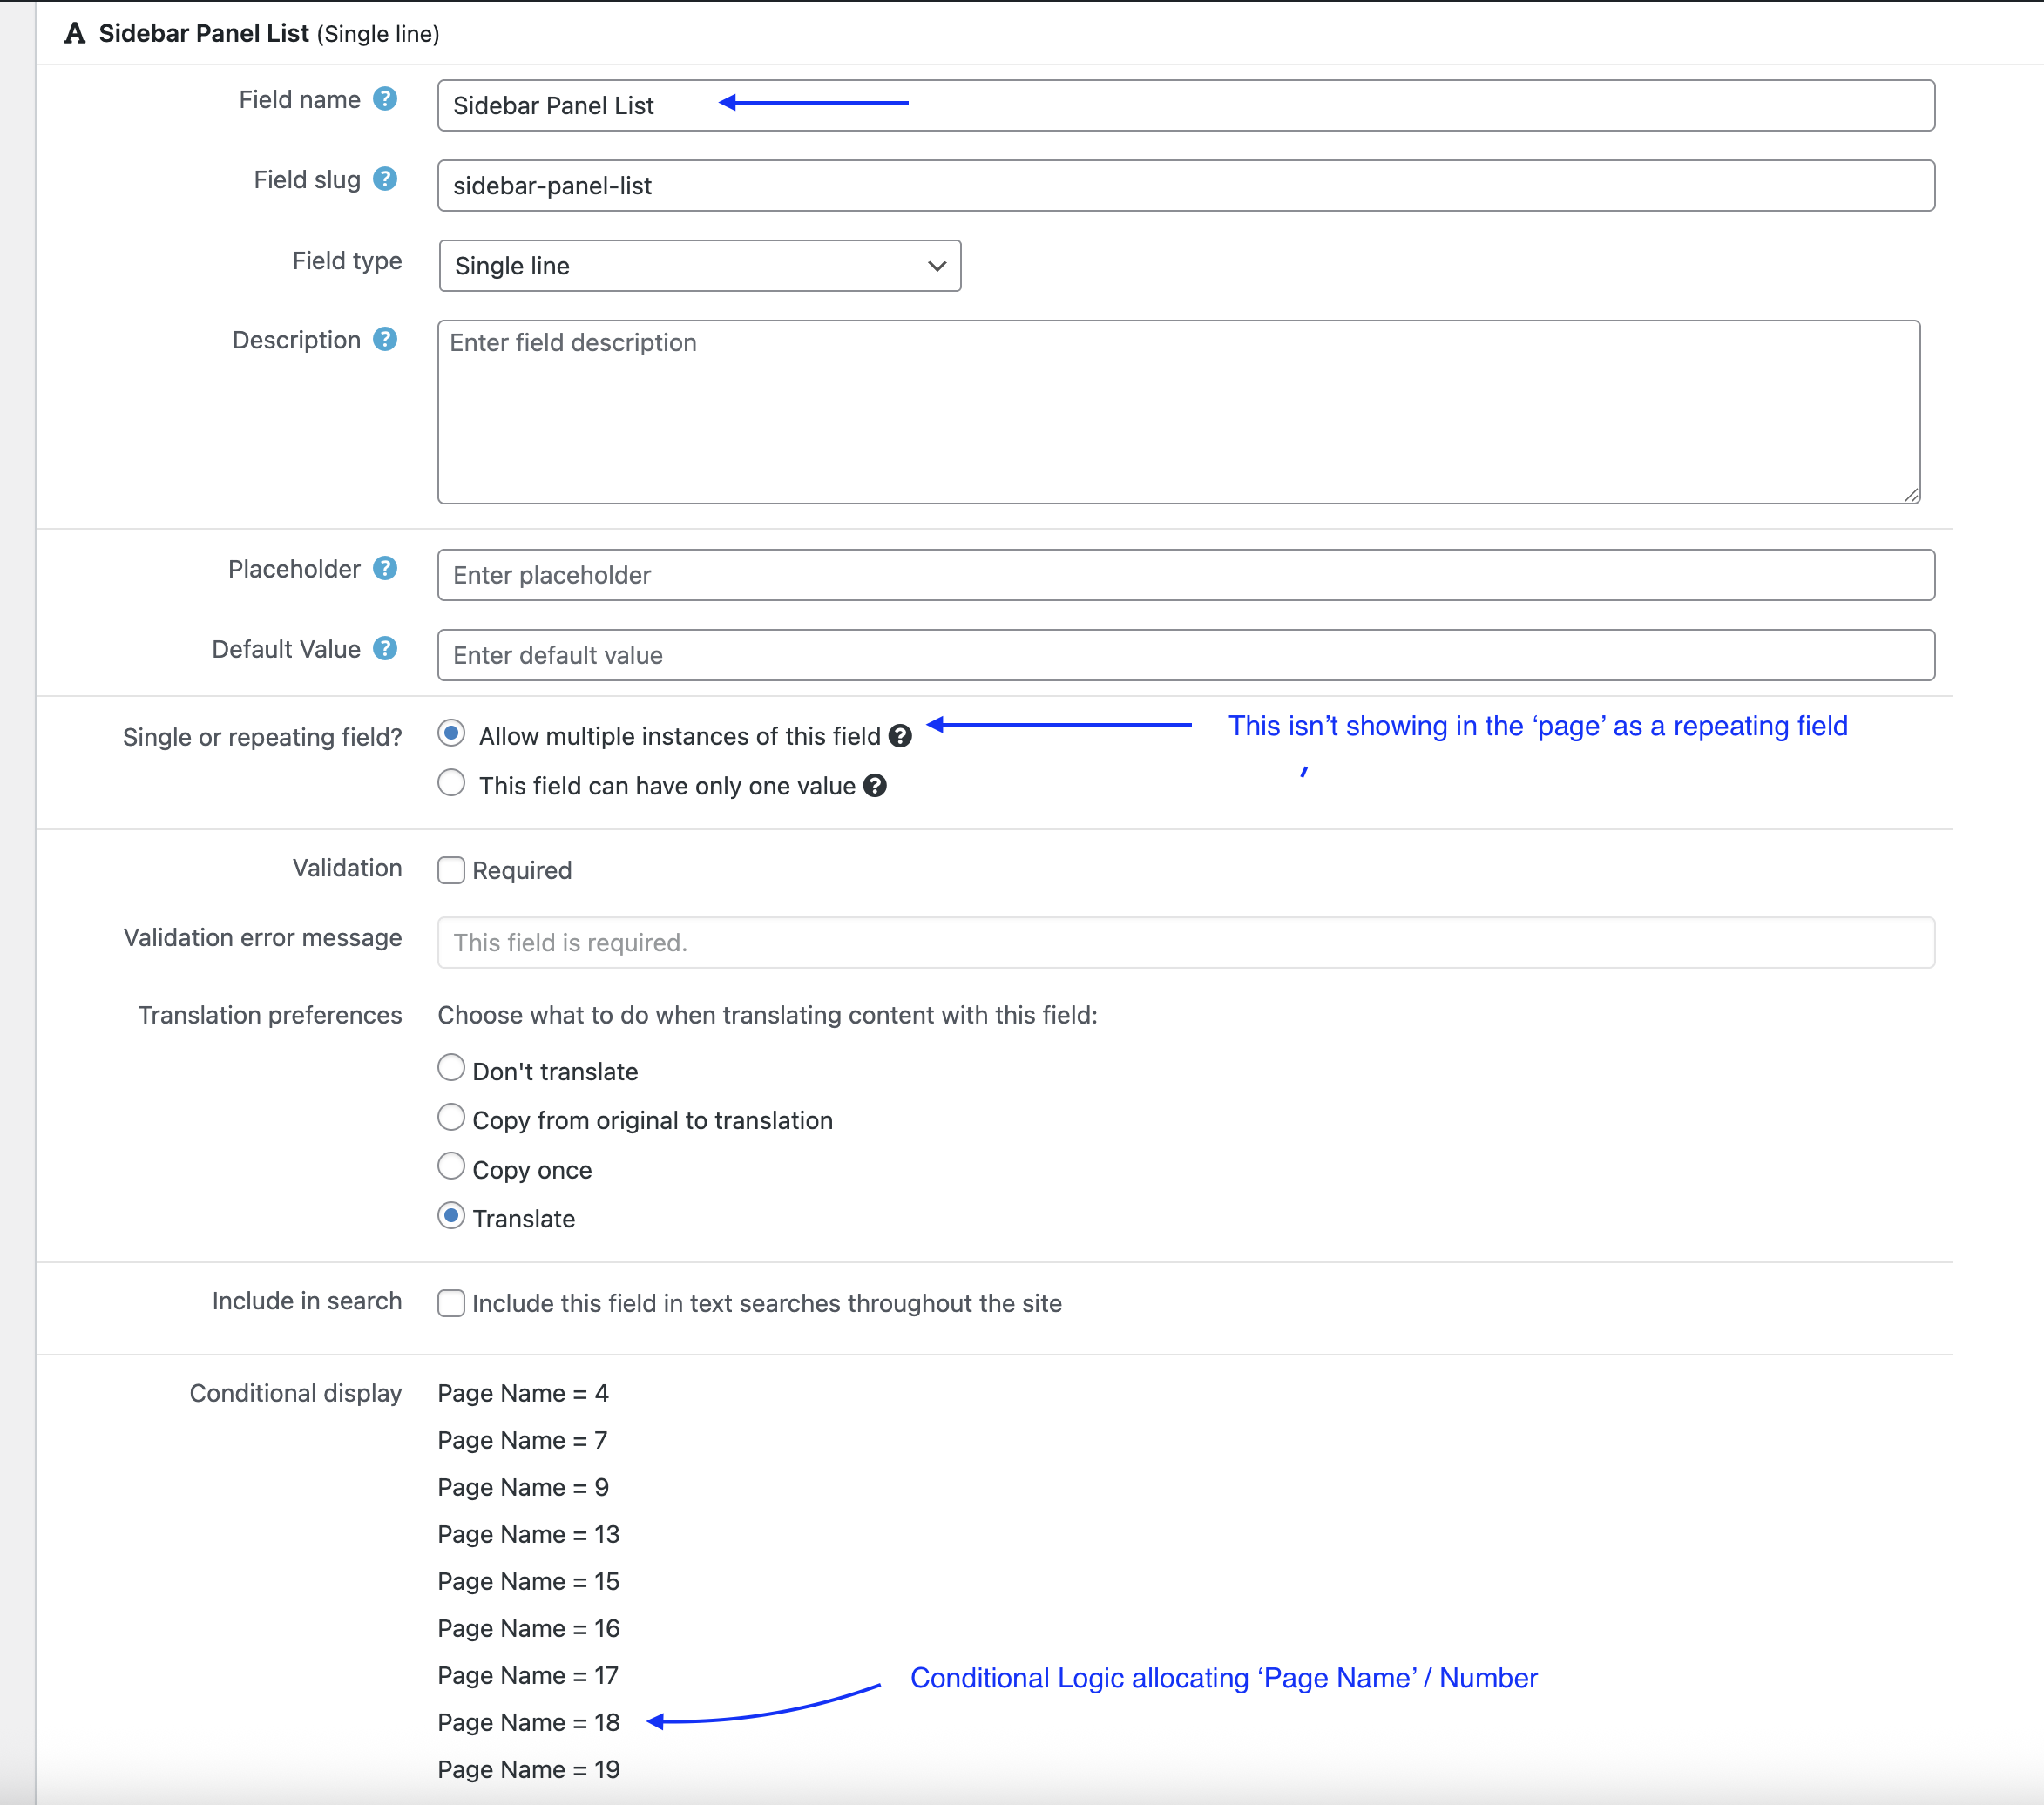
Task: Enable Include this field in text searches
Action: point(452,1303)
